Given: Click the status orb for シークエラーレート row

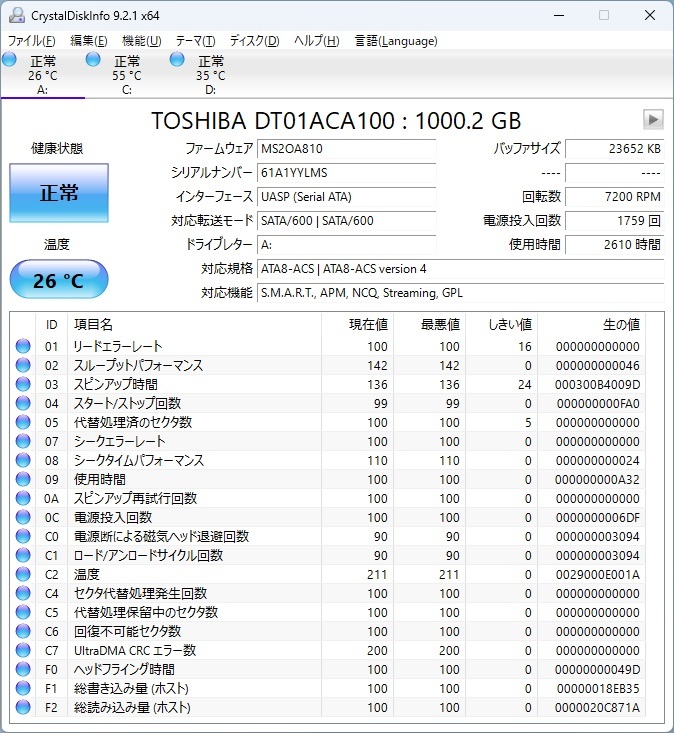Looking at the screenshot, I should pyautogui.click(x=23, y=441).
